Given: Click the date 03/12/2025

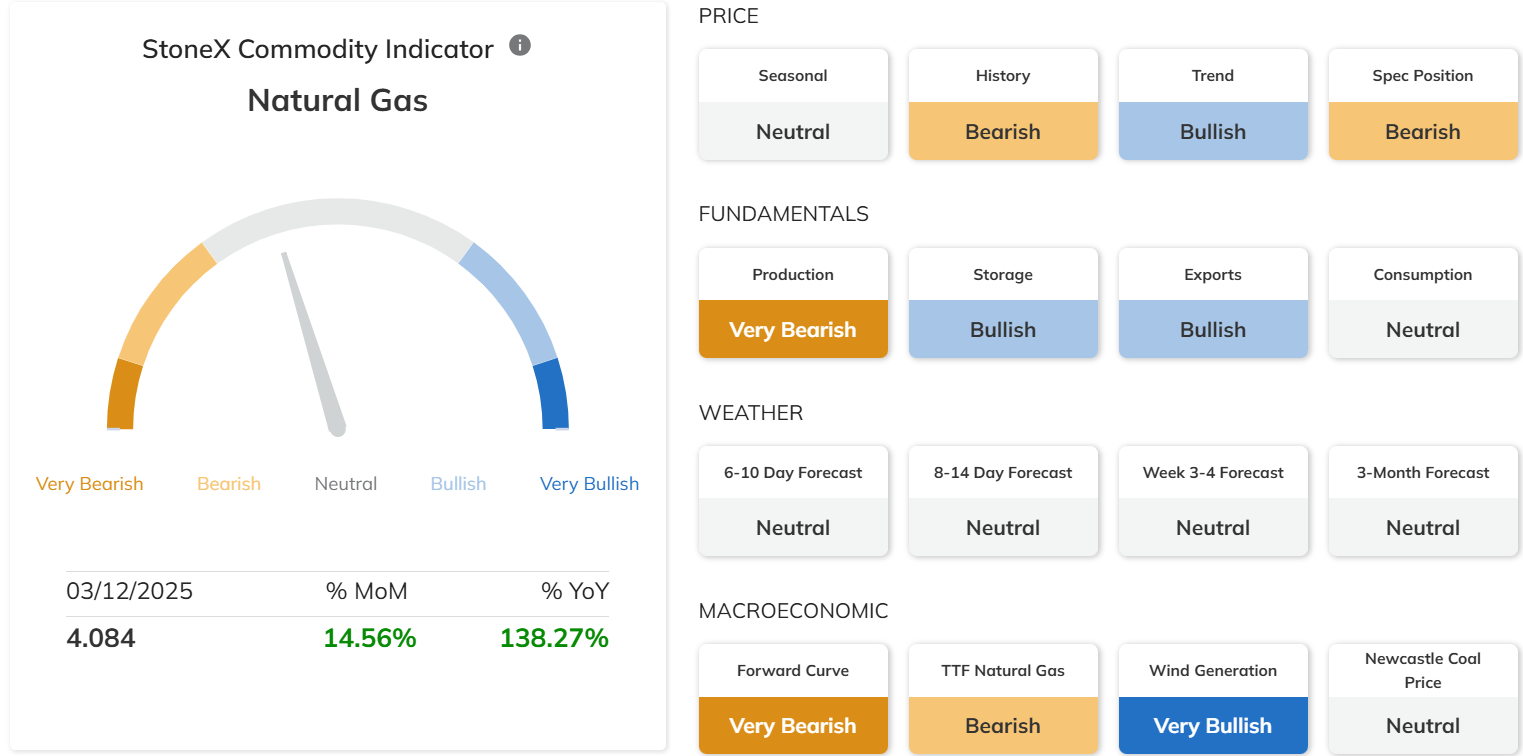Looking at the screenshot, I should tap(130, 591).
